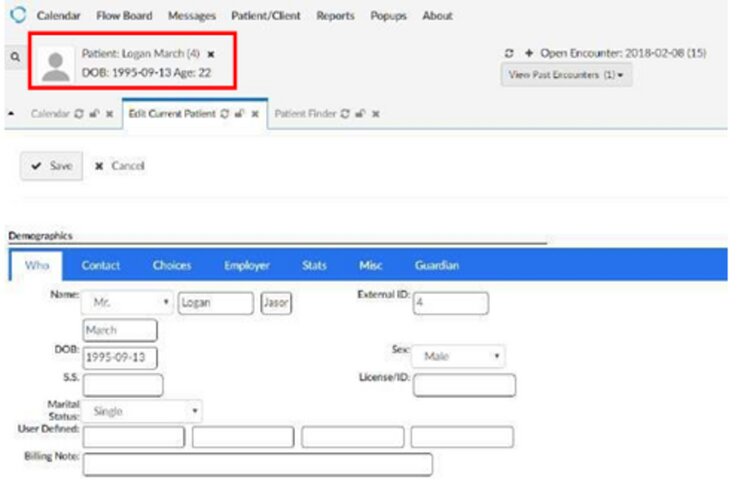Click the Save button
This screenshot has width=750, height=500.
pyautogui.click(x=51, y=166)
